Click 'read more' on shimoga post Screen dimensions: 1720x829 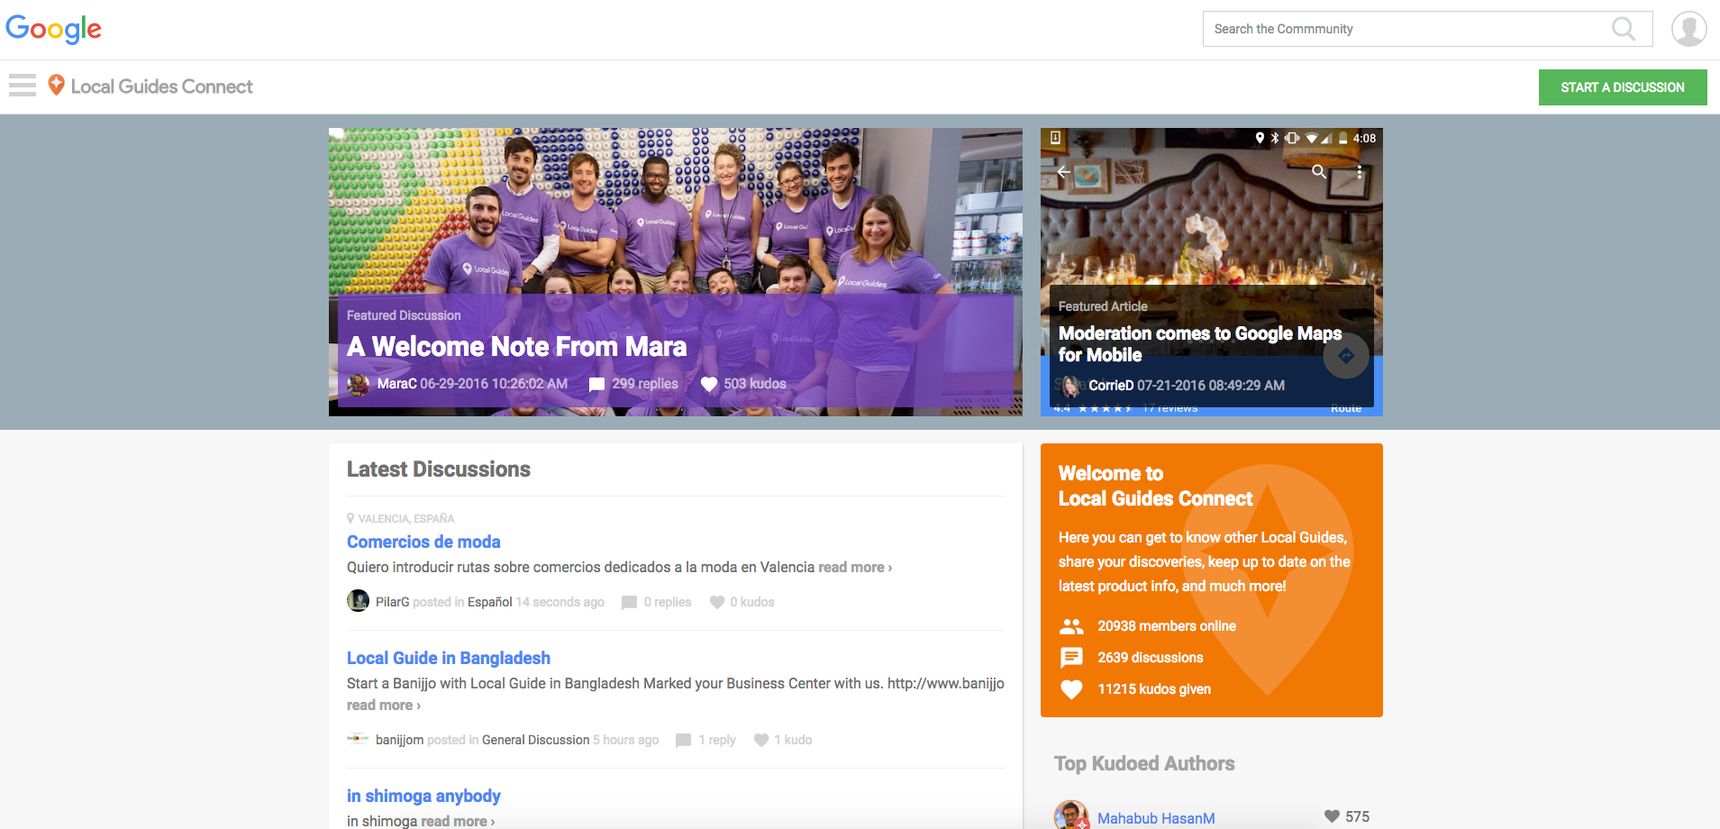(457, 821)
